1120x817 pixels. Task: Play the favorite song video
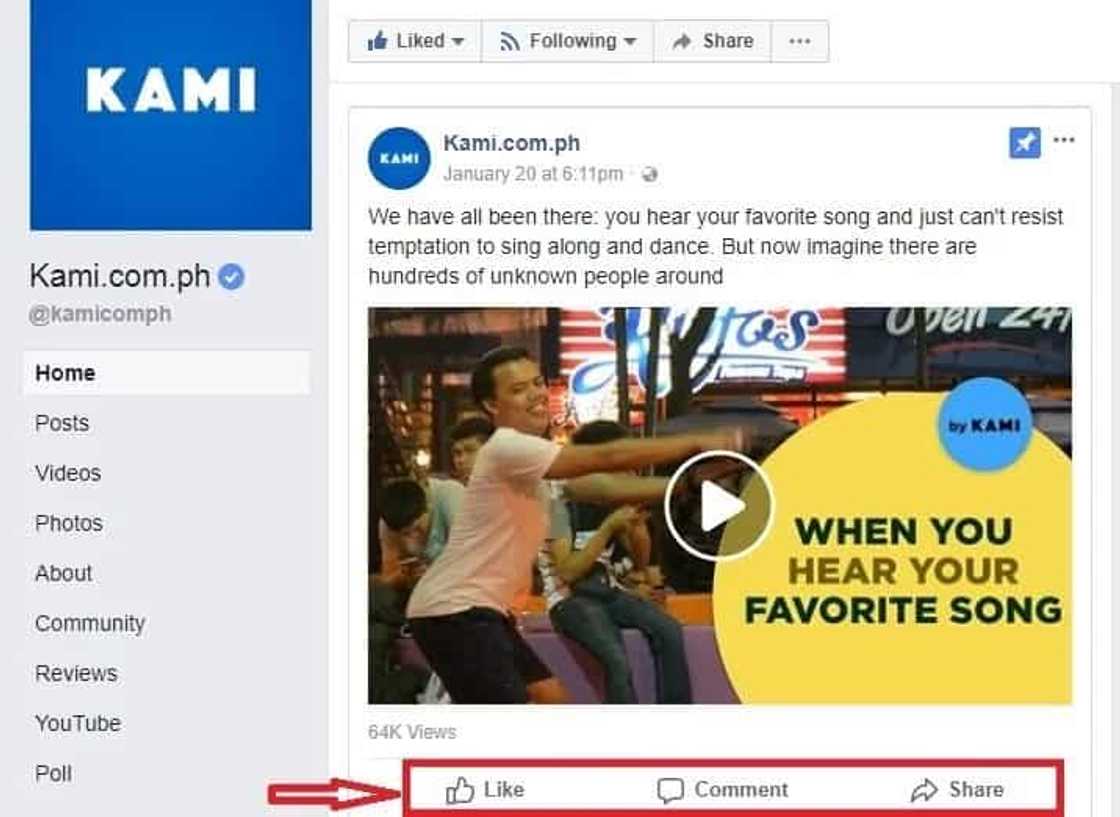[719, 506]
